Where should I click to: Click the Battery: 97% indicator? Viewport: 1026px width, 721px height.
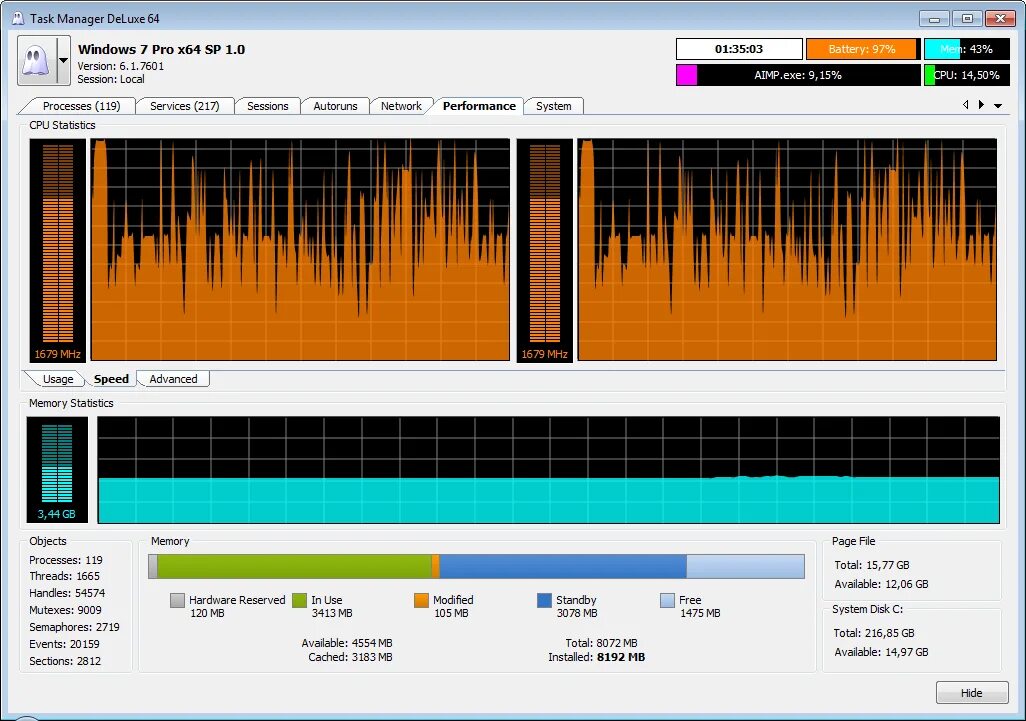pos(862,49)
